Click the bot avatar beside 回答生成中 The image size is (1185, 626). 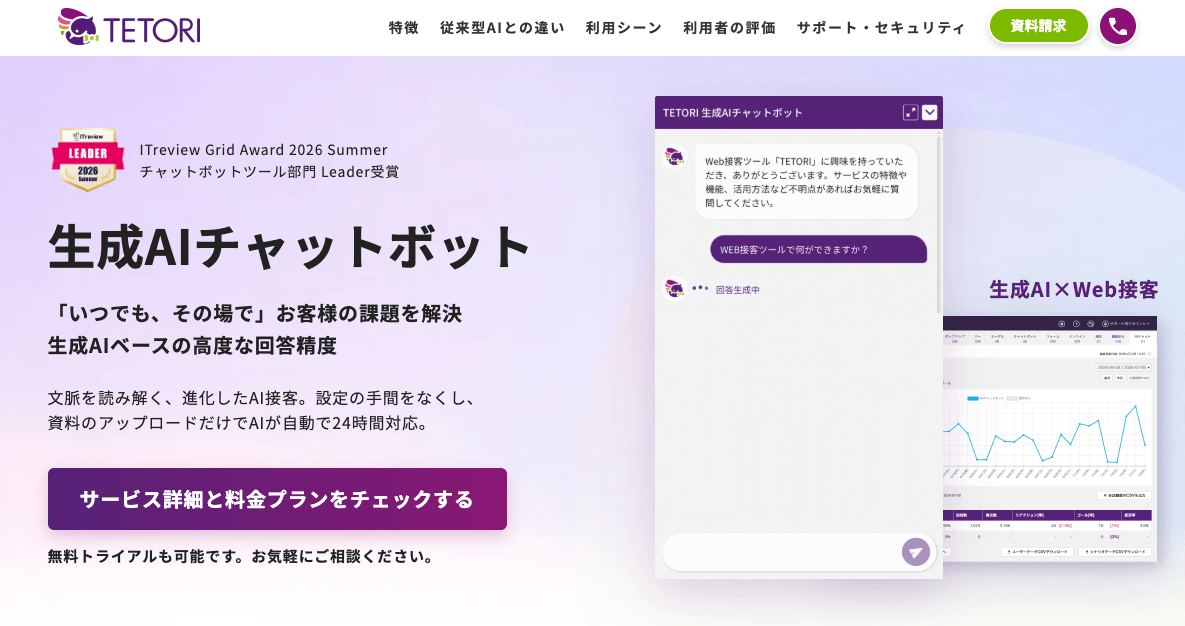click(x=674, y=288)
